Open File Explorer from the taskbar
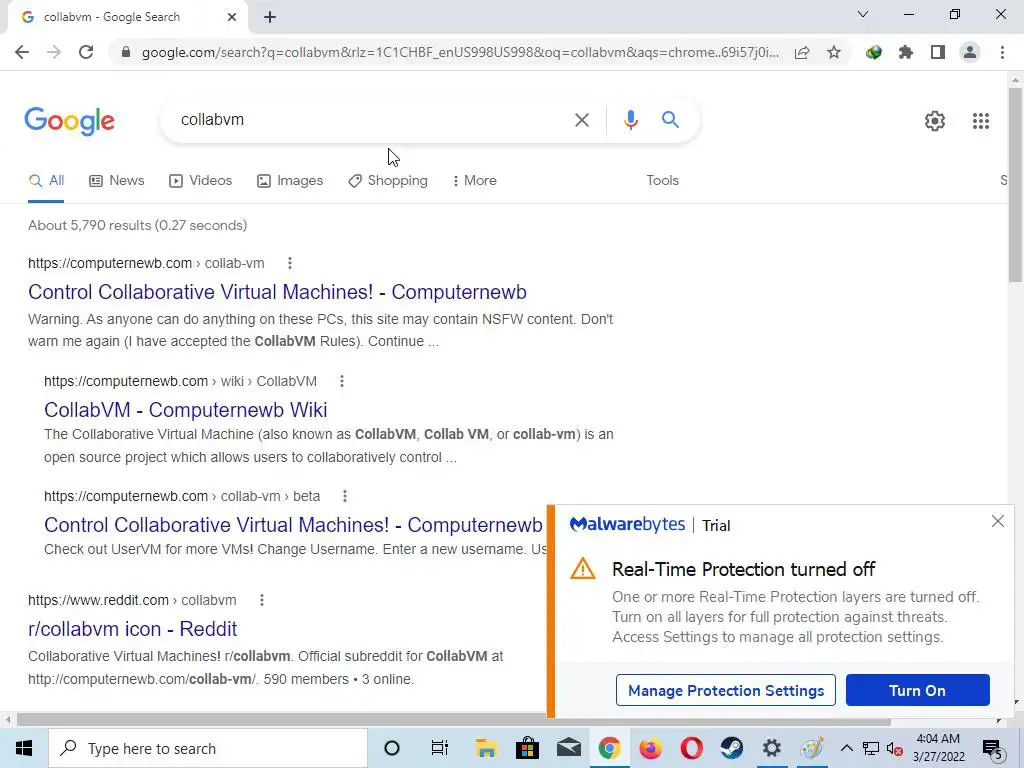Screen dimensions: 1024x768 click(486, 748)
